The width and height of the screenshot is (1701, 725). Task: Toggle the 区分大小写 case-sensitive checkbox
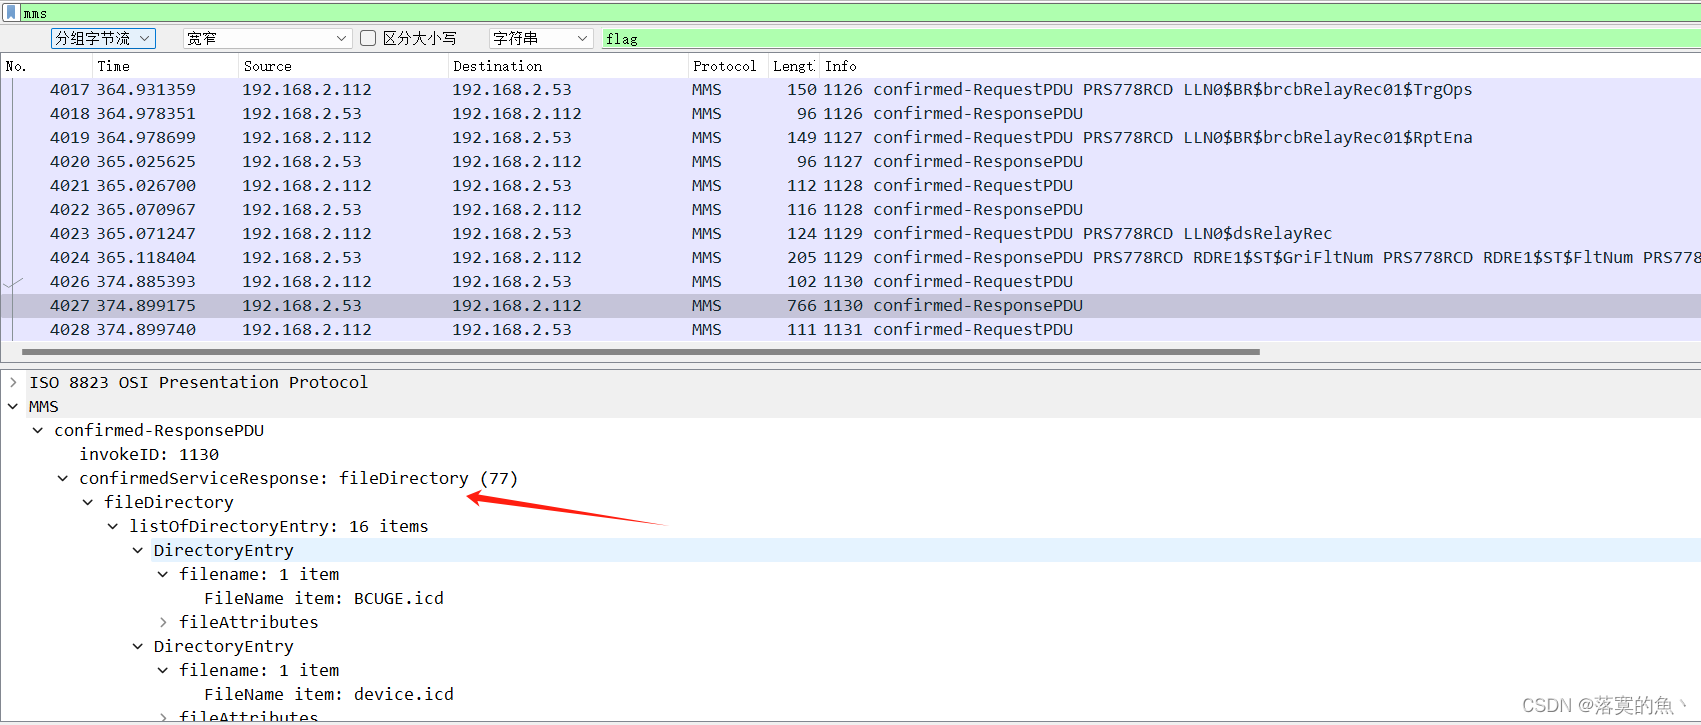[x=368, y=38]
